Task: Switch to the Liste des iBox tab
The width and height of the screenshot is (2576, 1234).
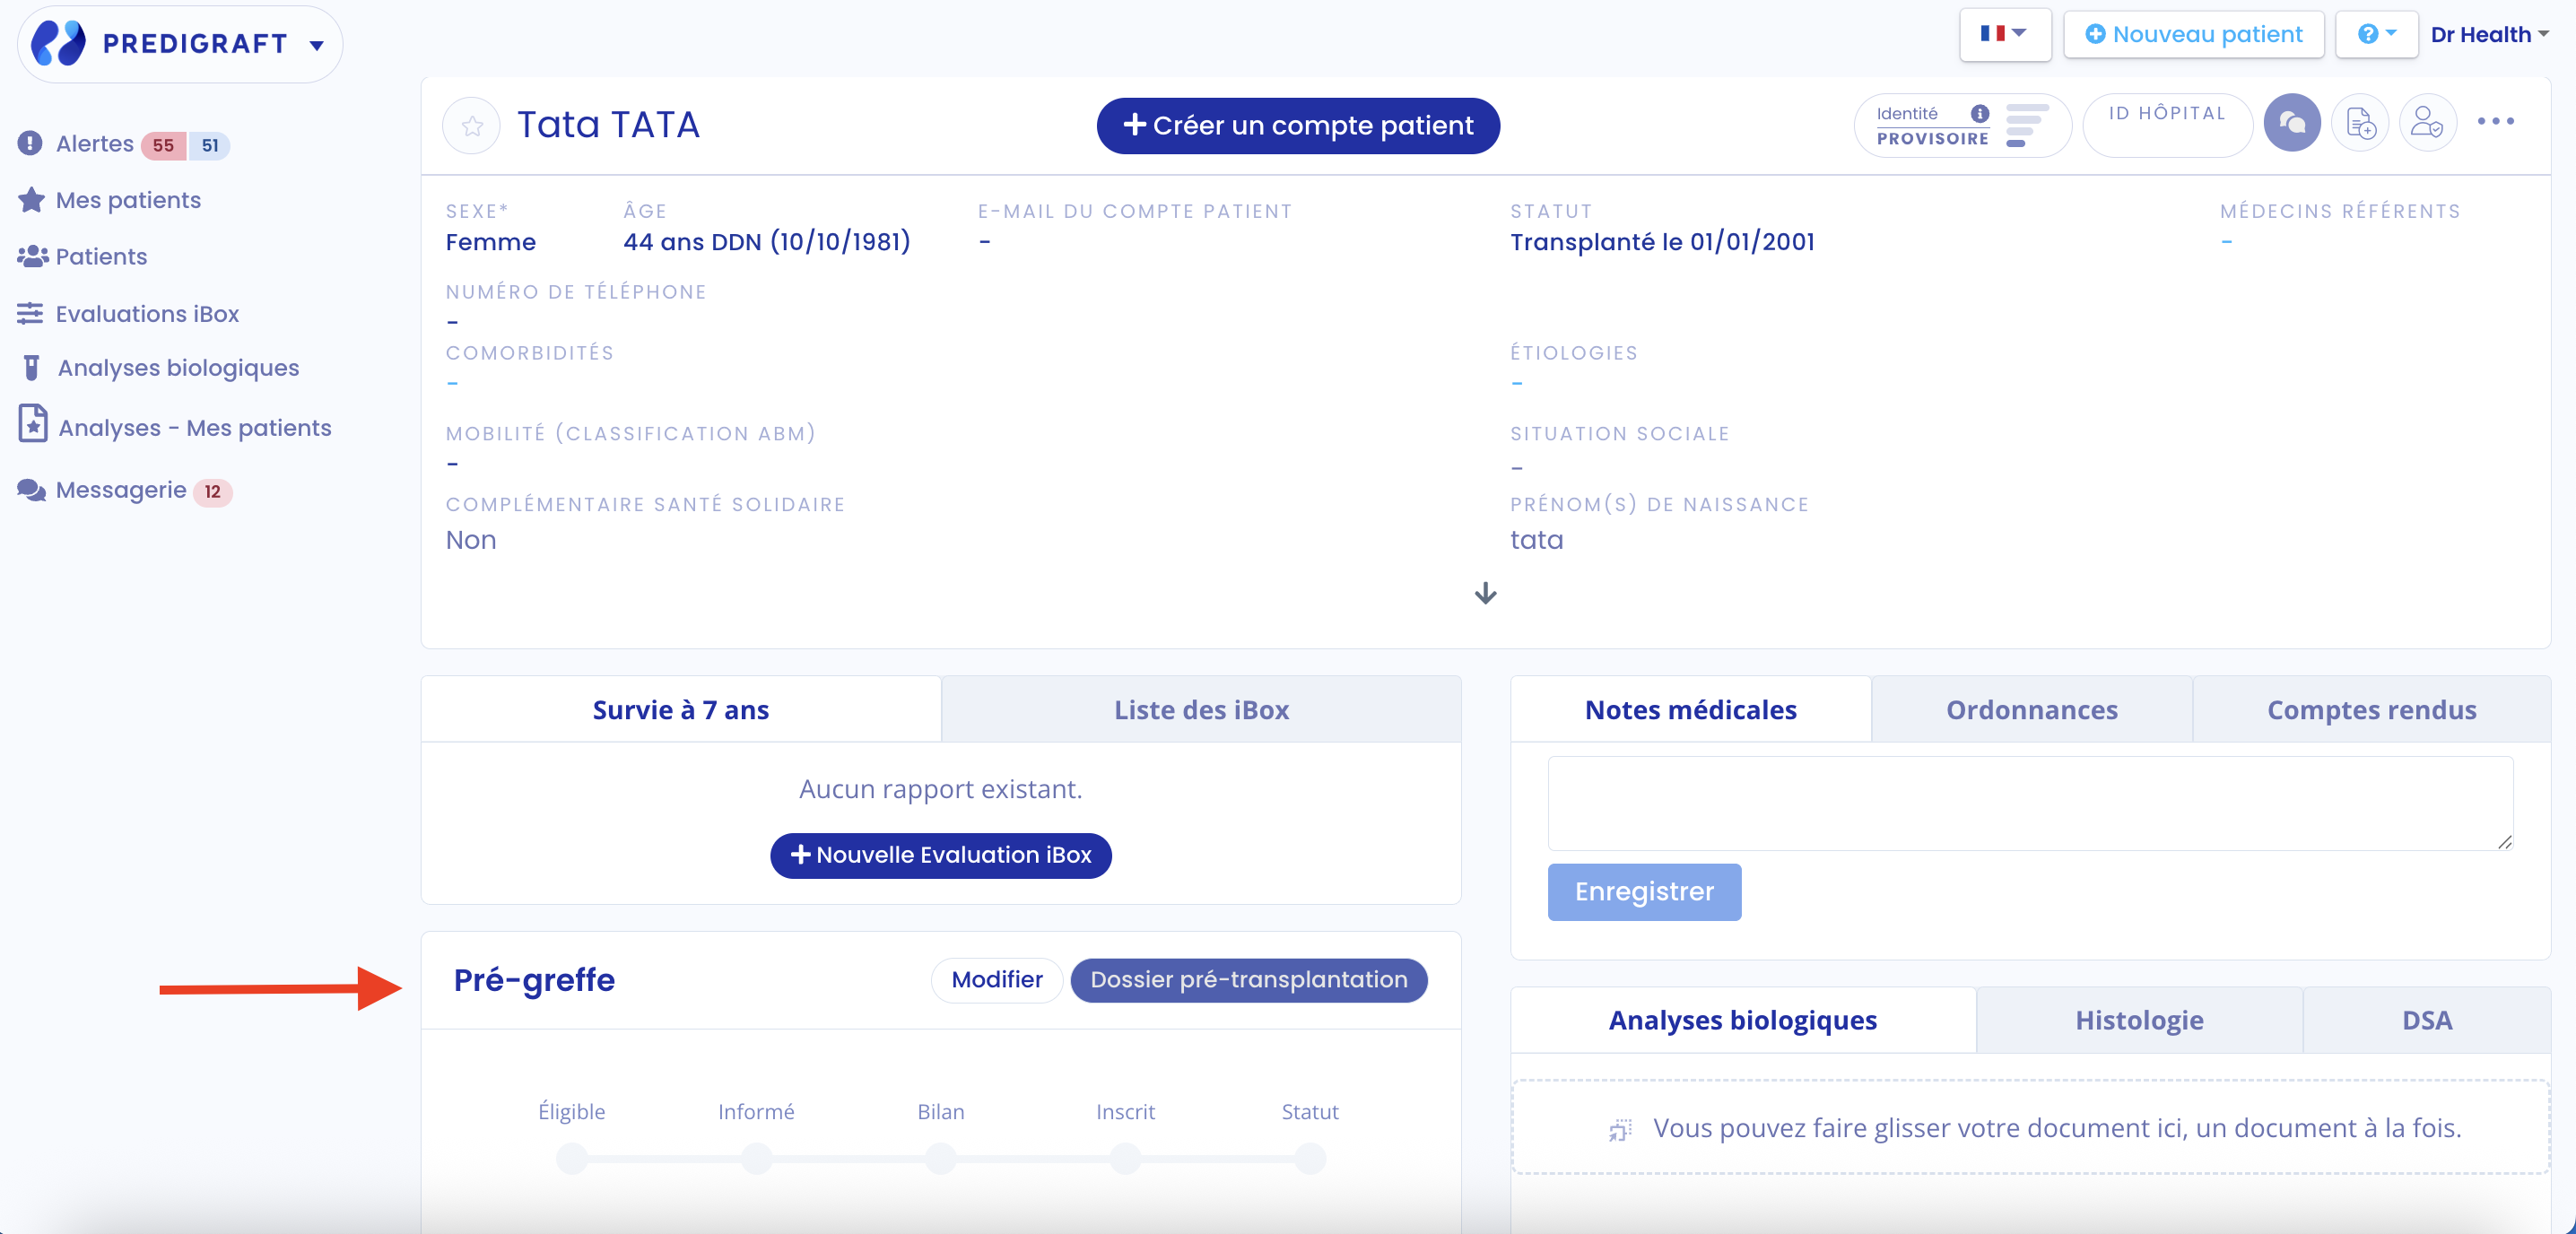Action: 1201,710
